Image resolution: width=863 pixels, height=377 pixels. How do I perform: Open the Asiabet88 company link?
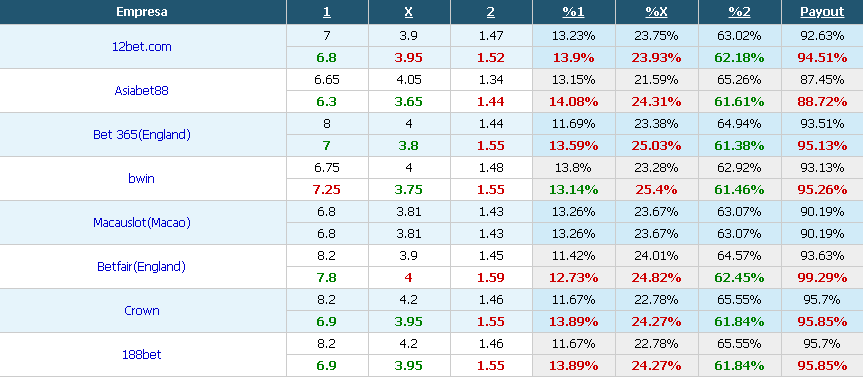point(142,91)
